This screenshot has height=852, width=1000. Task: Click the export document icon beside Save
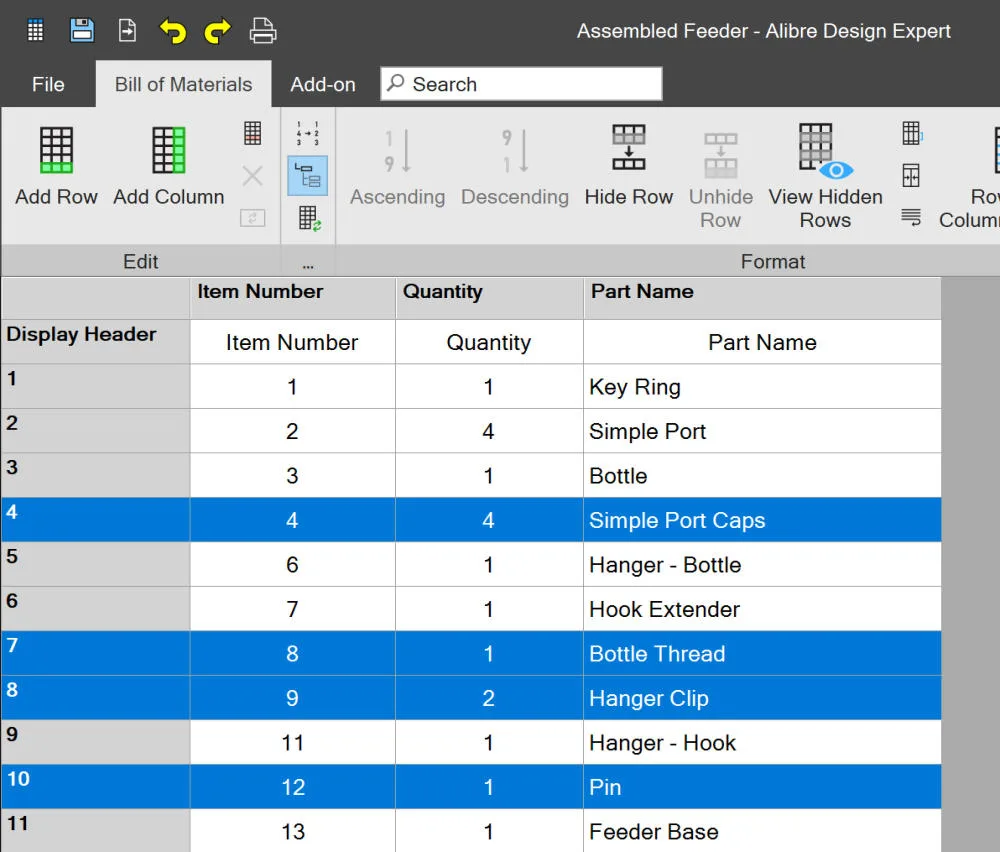[128, 30]
